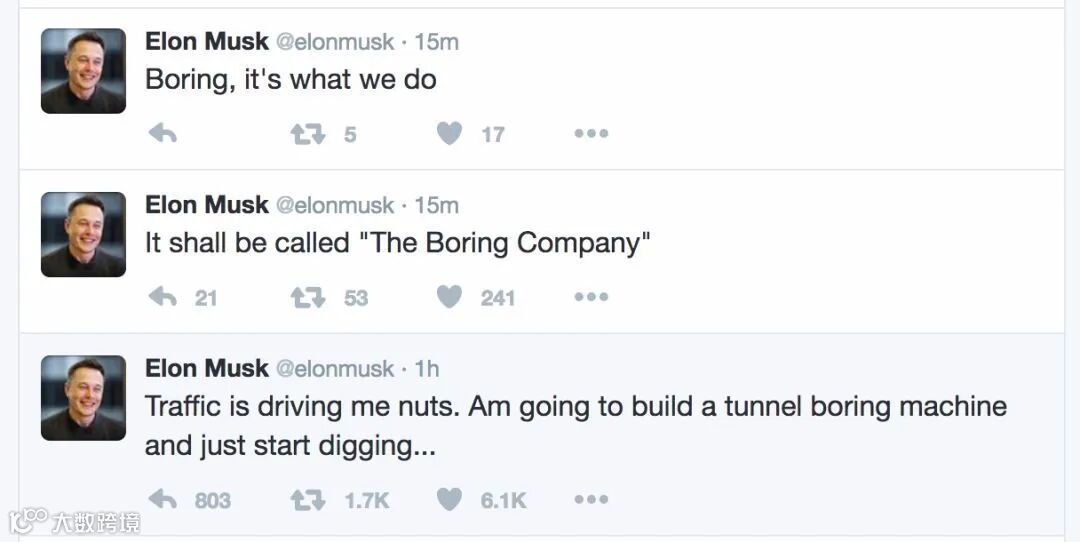
Task: Reply to the "Boring, it's what we do" tweet
Action: (162, 134)
